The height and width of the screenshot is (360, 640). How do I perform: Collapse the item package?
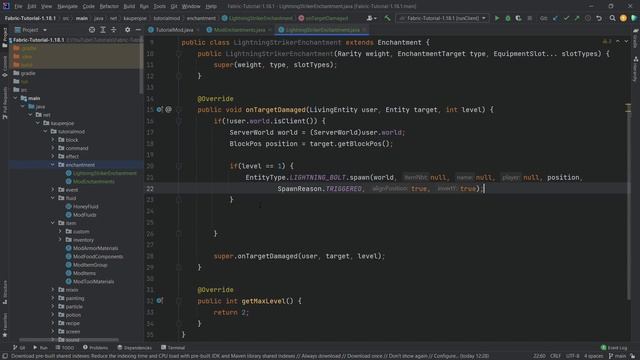point(53,223)
